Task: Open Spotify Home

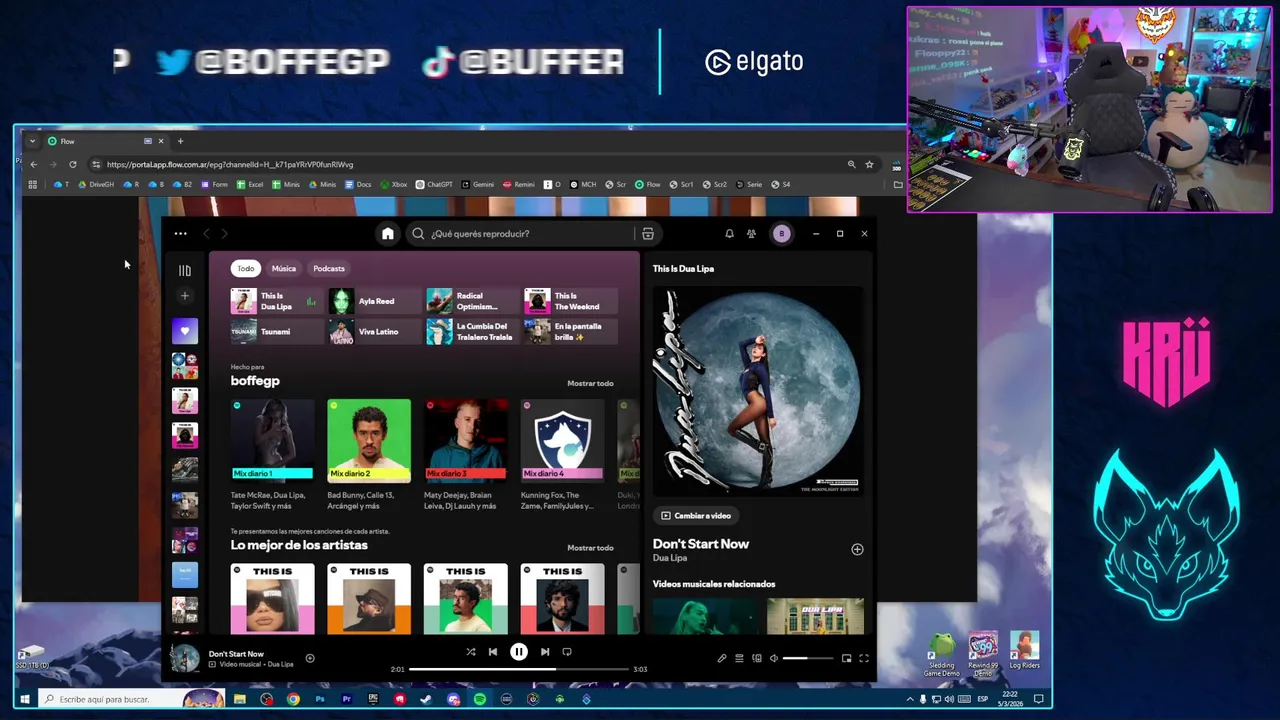Action: 388,234
